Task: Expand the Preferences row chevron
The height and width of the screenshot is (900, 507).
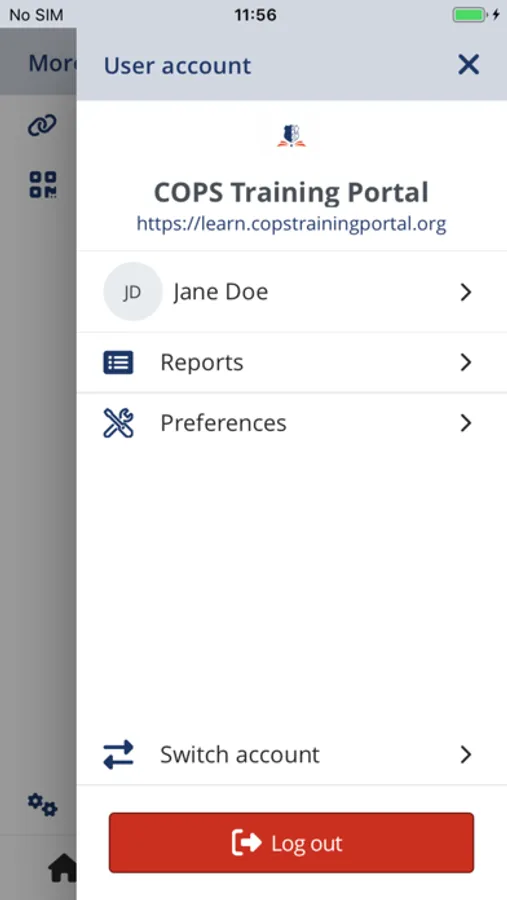Action: tap(466, 423)
